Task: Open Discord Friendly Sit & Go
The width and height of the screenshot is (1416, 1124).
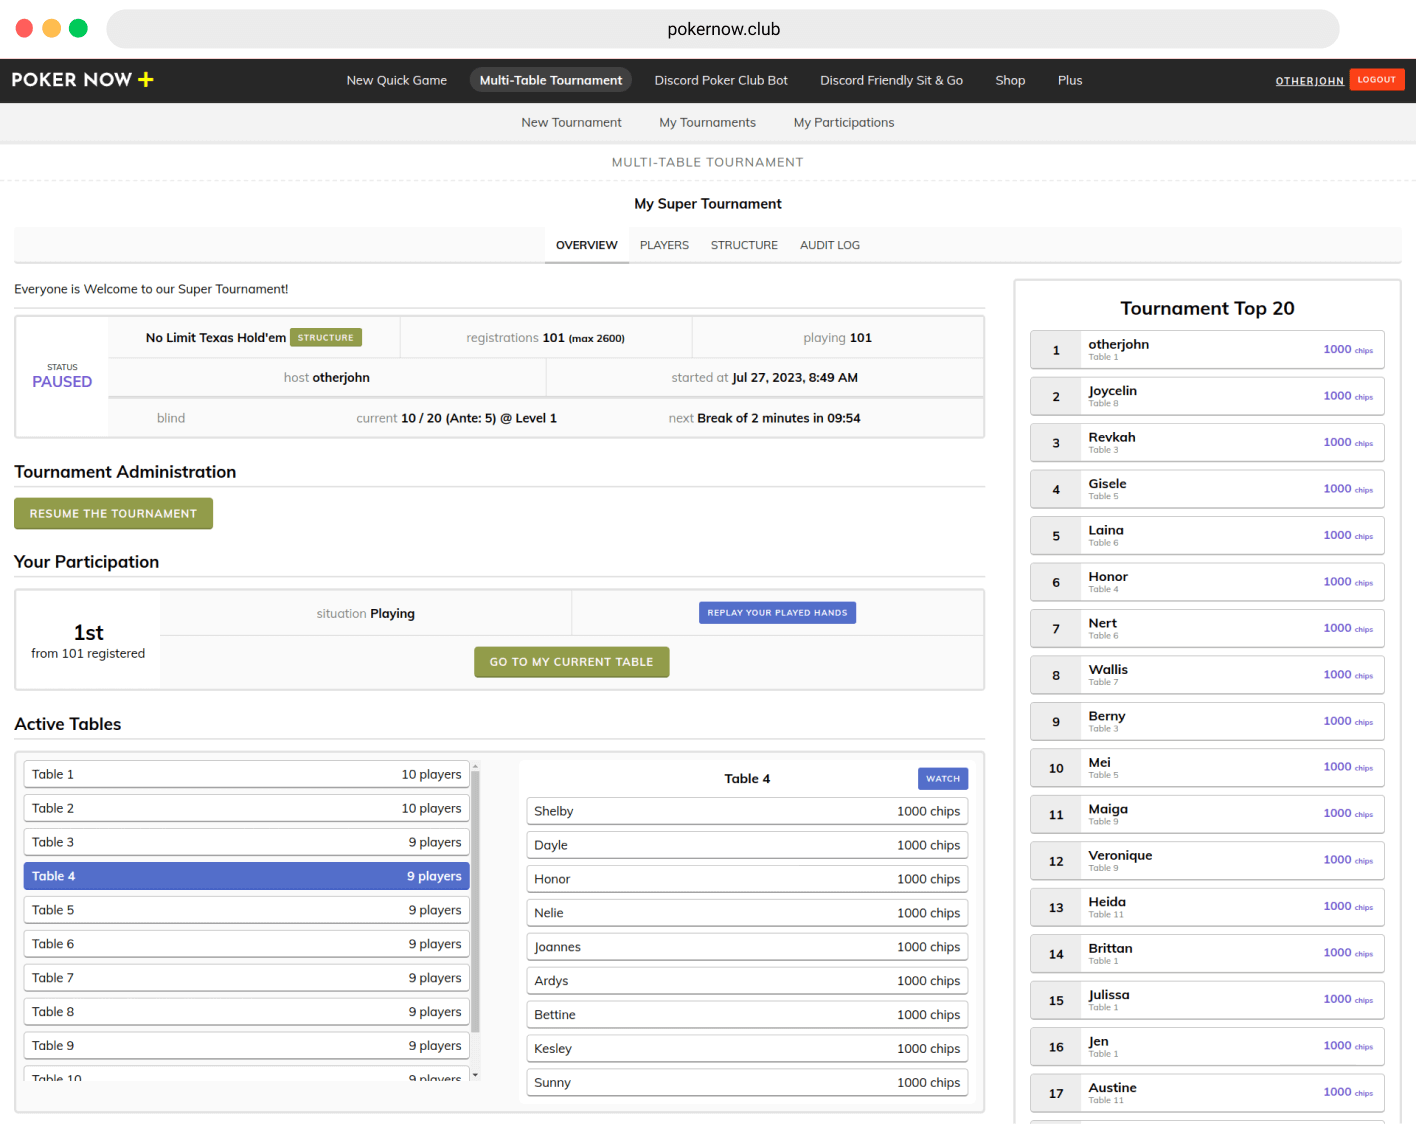Action: 891,80
